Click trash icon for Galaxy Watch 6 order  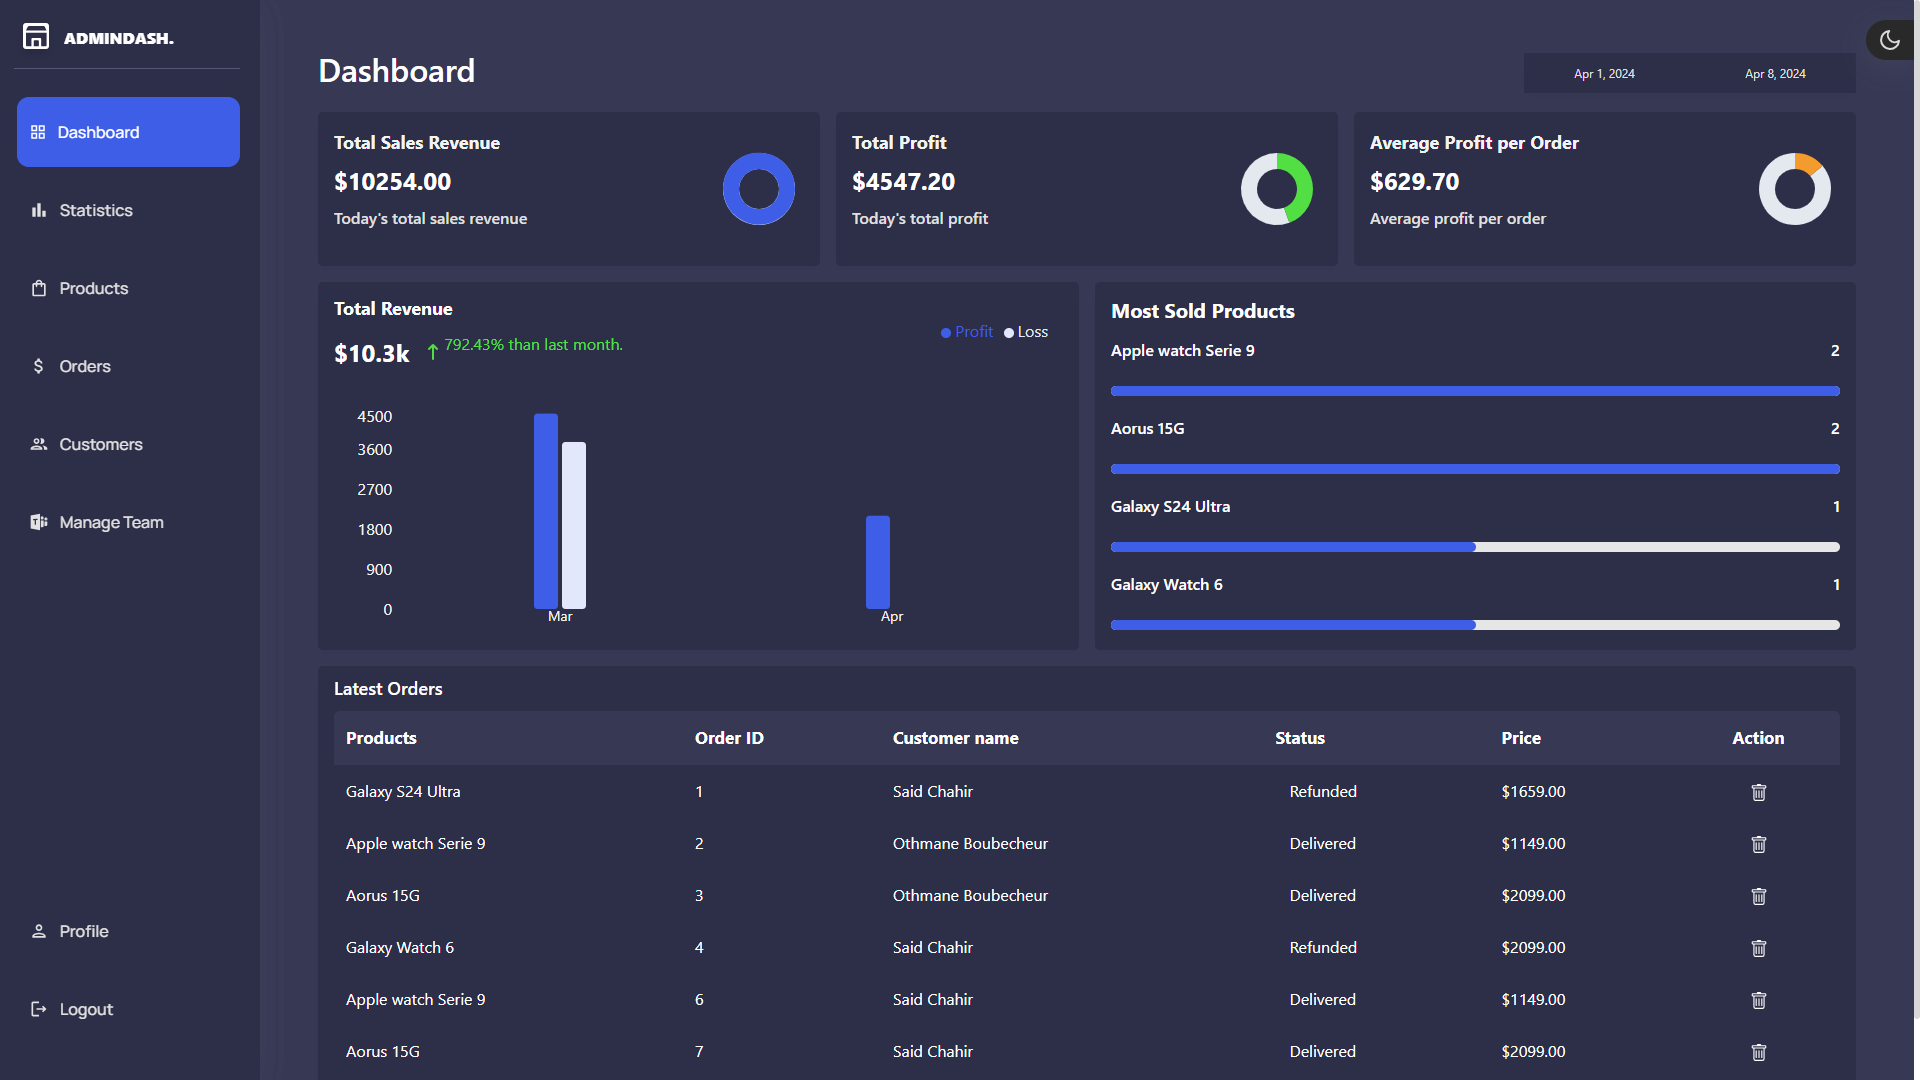[1758, 948]
